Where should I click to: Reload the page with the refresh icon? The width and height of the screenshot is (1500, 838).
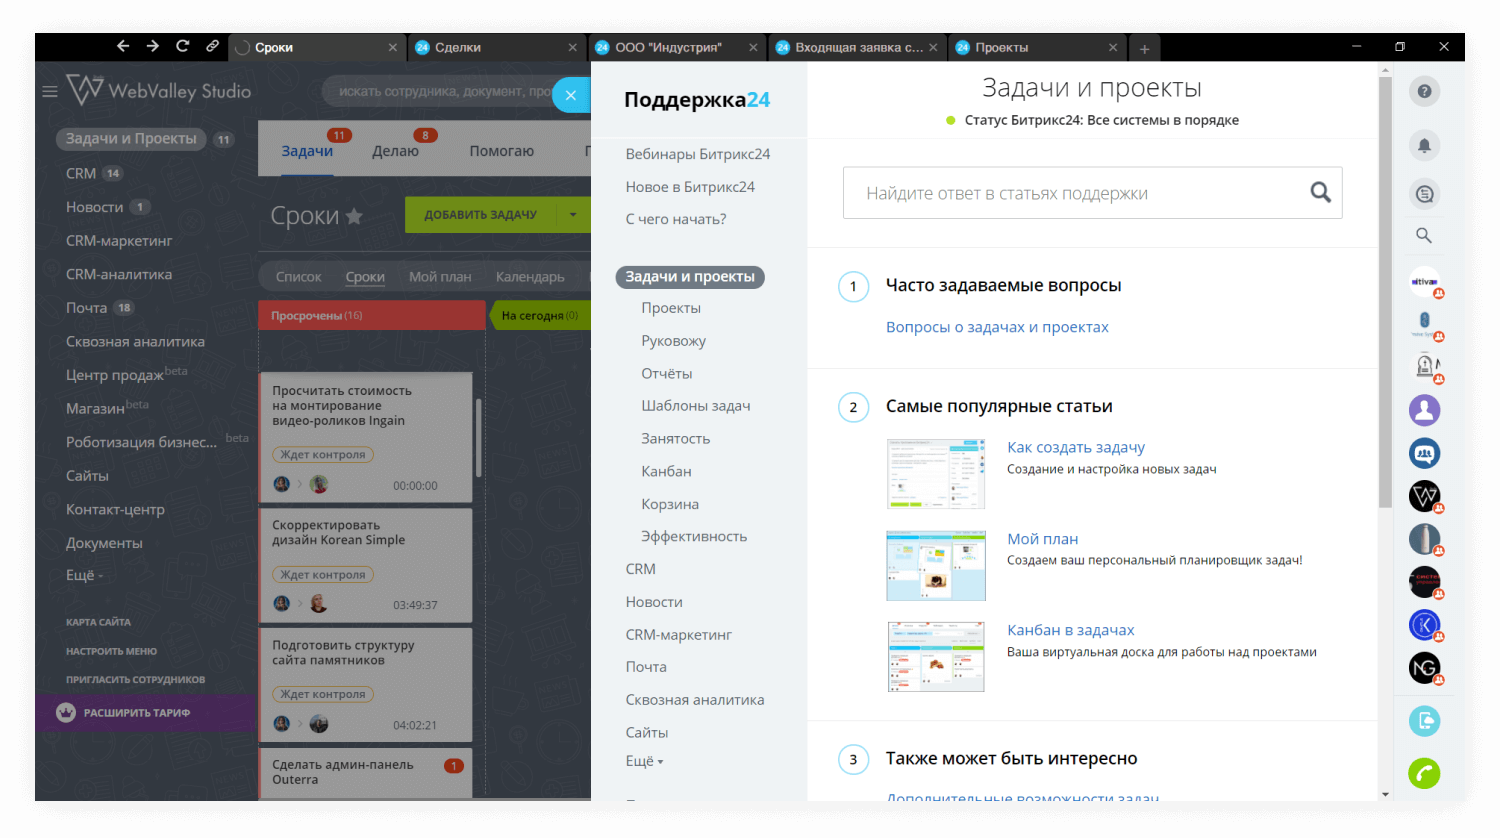pyautogui.click(x=182, y=46)
